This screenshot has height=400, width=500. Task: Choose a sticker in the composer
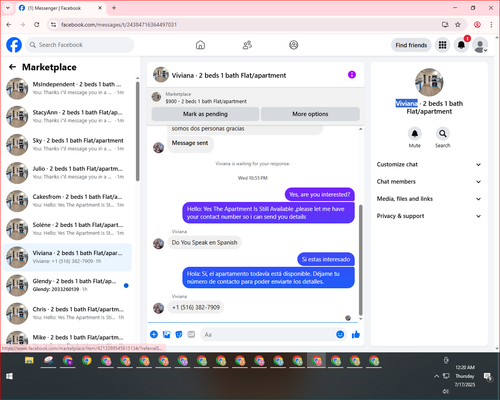tap(179, 334)
